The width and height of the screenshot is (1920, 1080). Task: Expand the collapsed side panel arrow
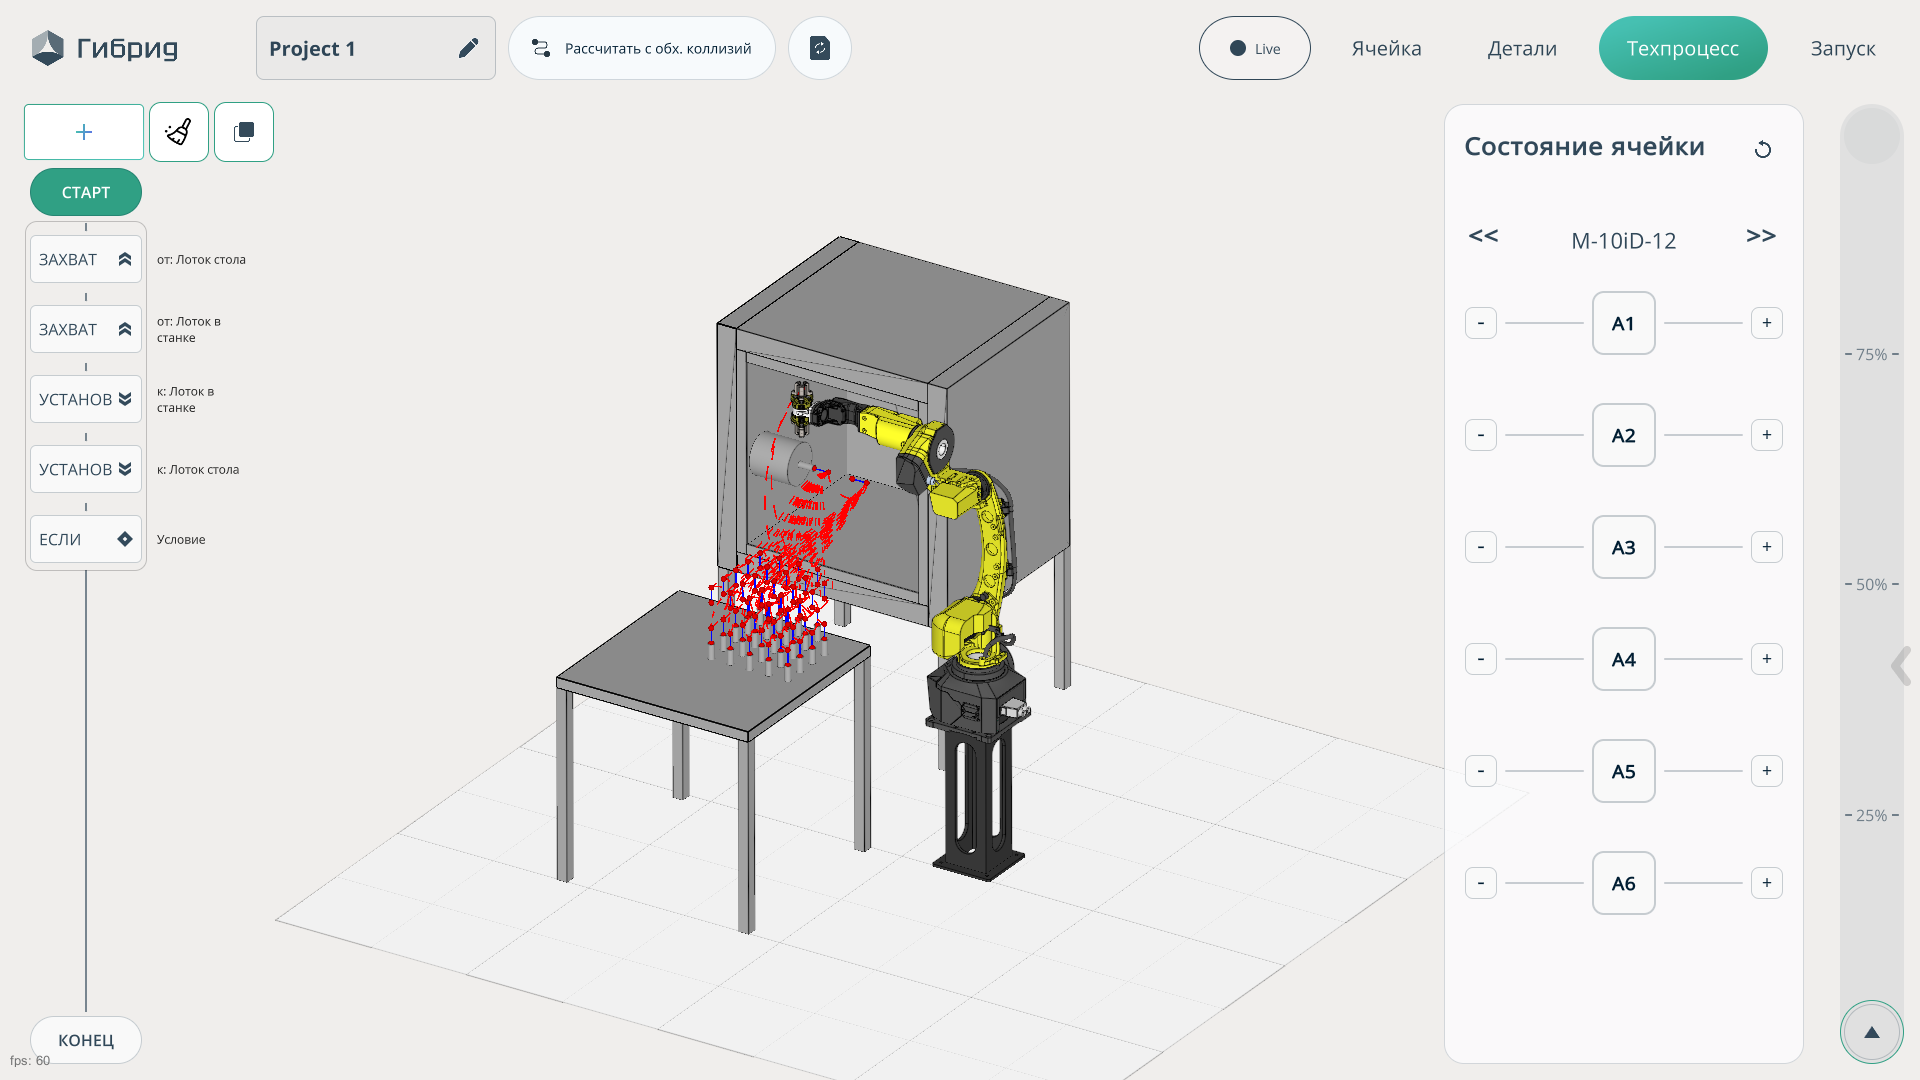(1901, 666)
